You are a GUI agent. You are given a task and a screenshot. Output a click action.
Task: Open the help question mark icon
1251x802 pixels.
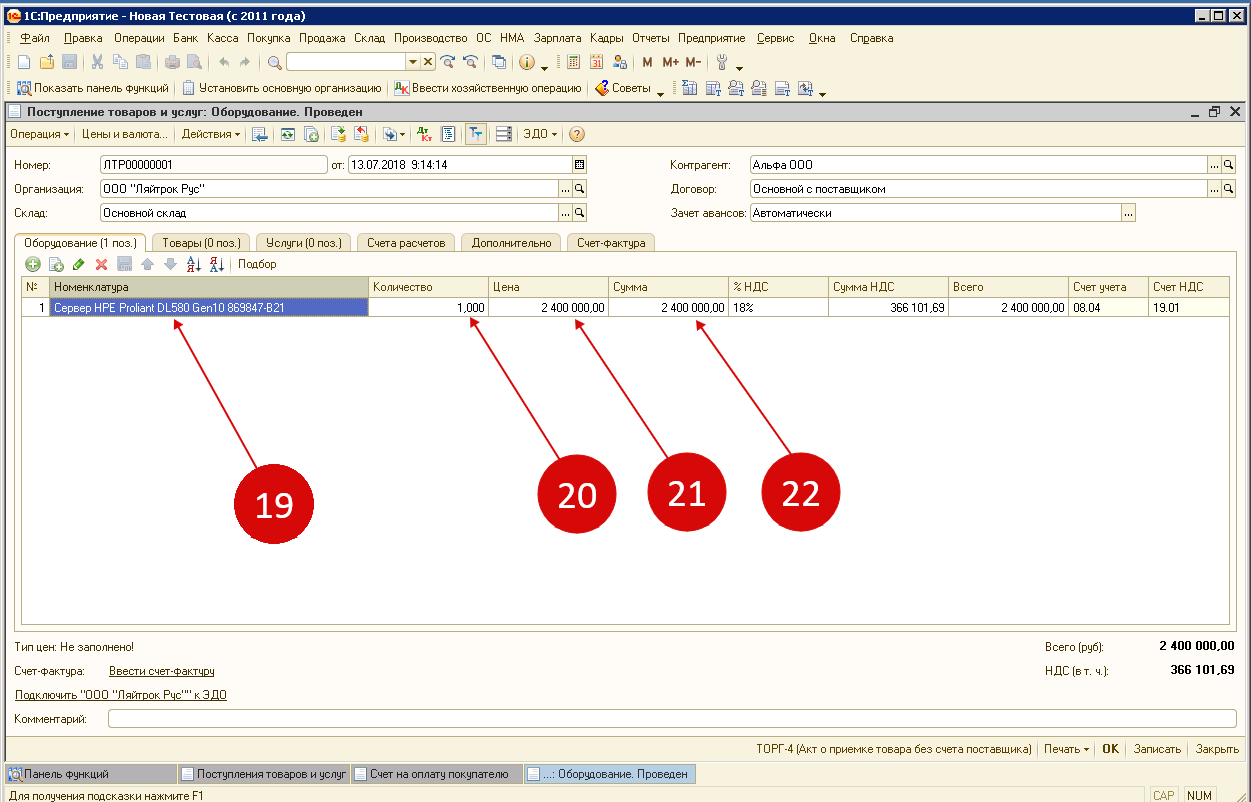click(x=577, y=134)
